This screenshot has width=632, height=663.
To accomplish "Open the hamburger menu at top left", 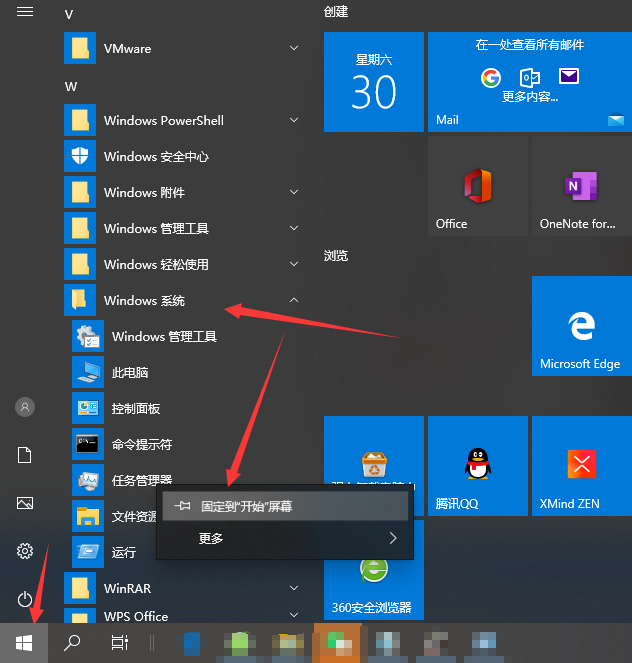I will [x=25, y=12].
